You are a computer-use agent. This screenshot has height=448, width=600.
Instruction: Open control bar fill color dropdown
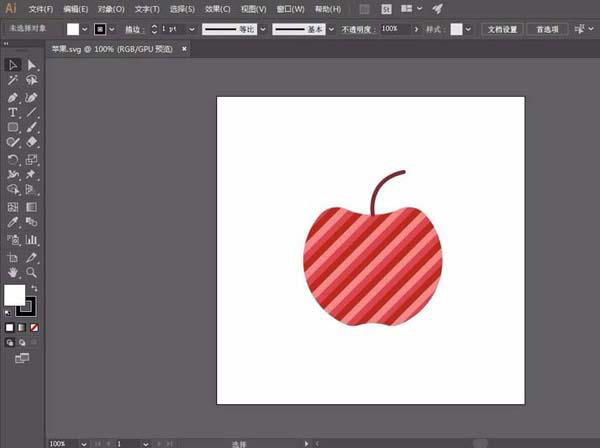pyautogui.click(x=85, y=29)
